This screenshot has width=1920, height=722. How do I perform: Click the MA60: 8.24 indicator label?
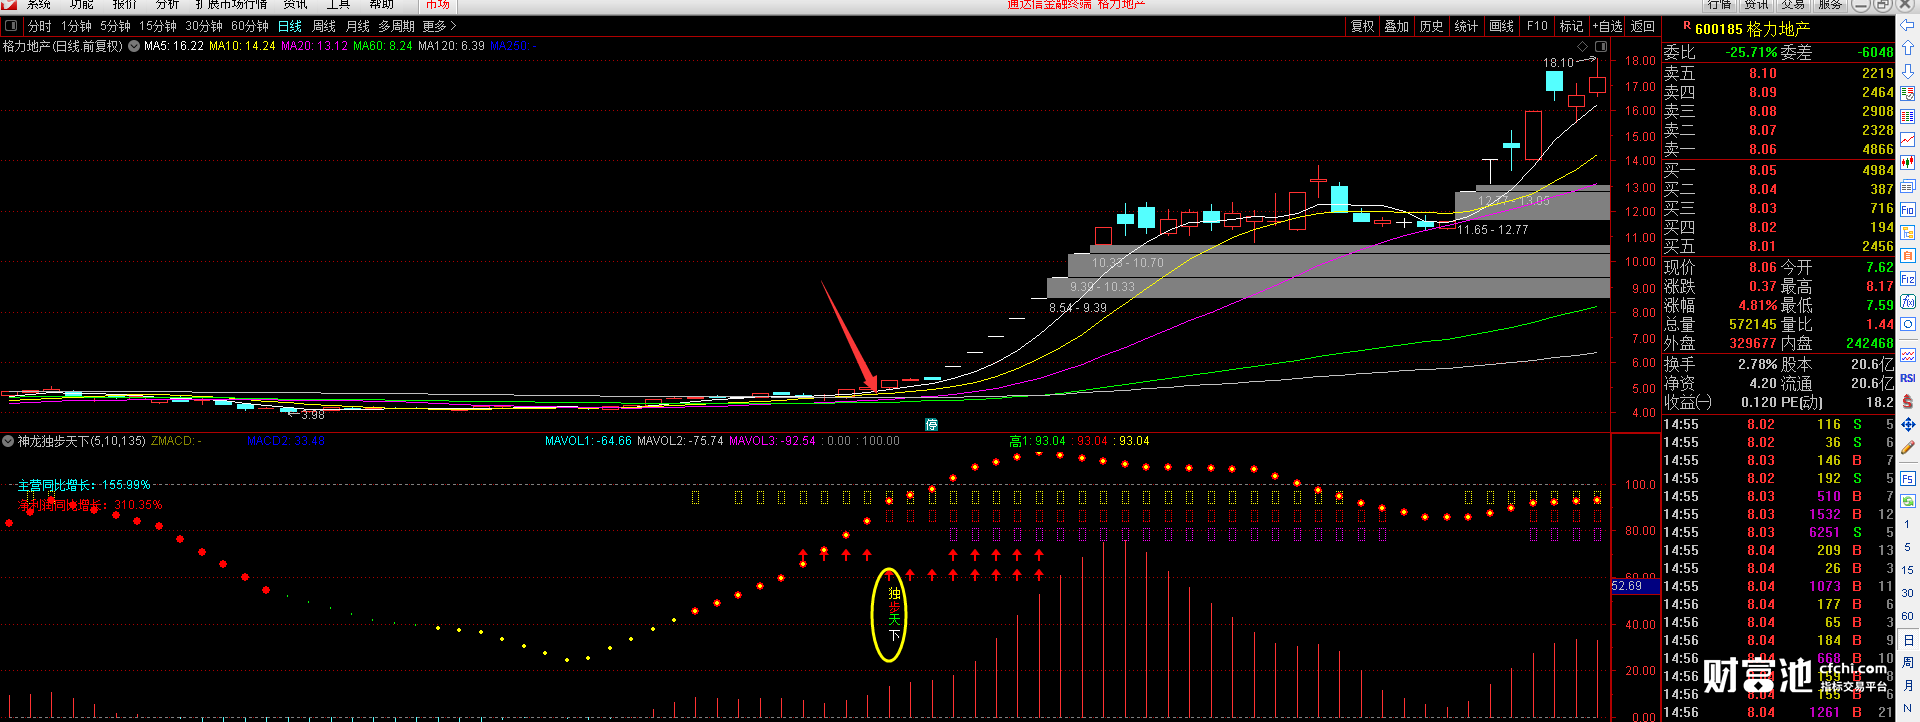click(x=382, y=46)
